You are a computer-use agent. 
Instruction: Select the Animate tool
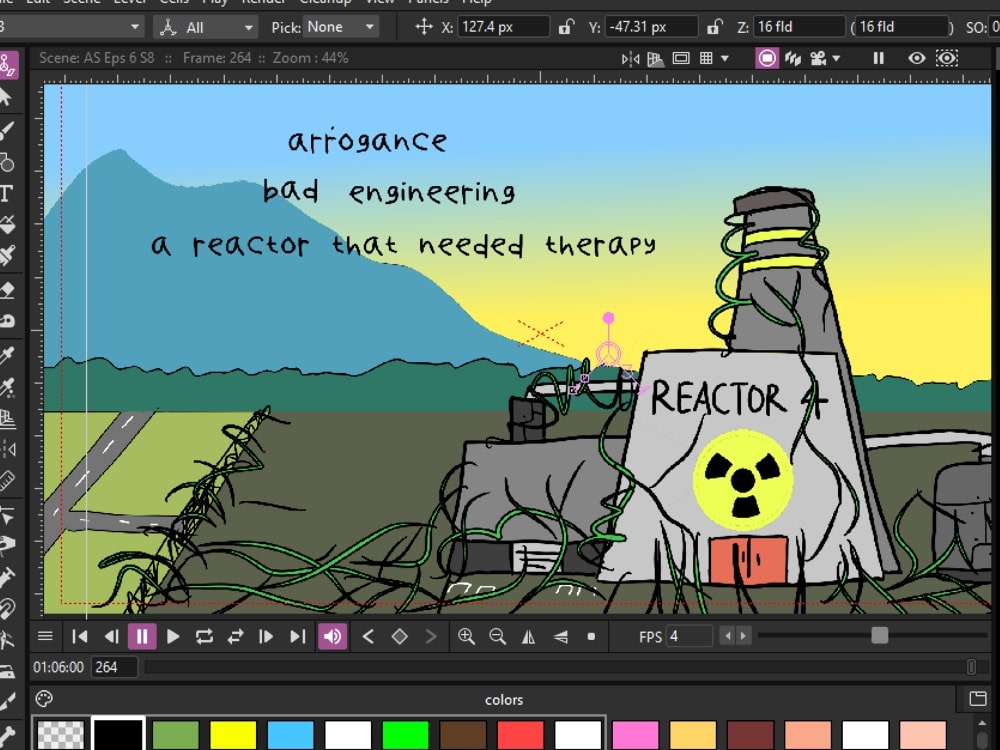[8, 65]
